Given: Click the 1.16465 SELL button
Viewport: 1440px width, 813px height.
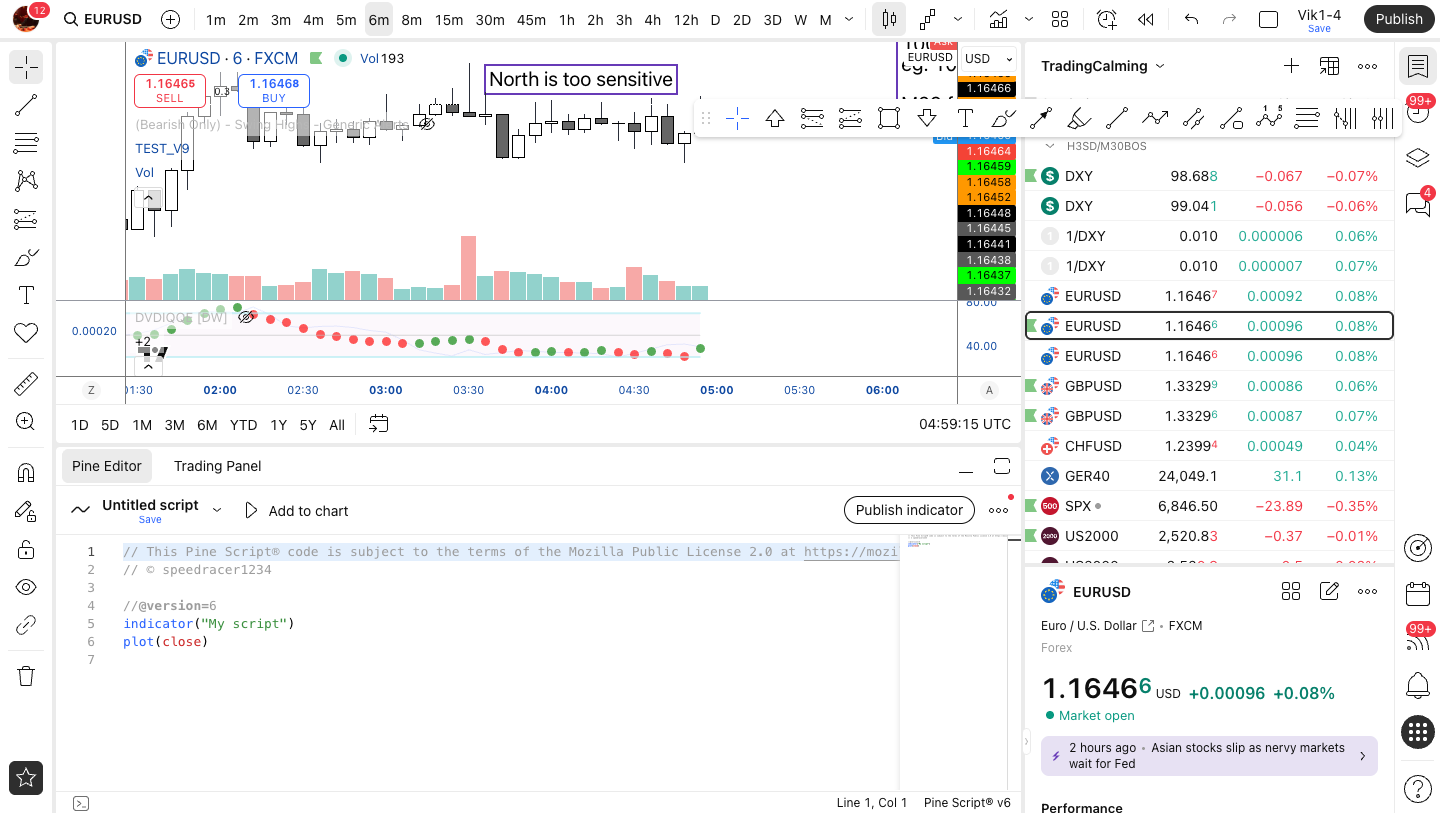Looking at the screenshot, I should click(x=170, y=90).
